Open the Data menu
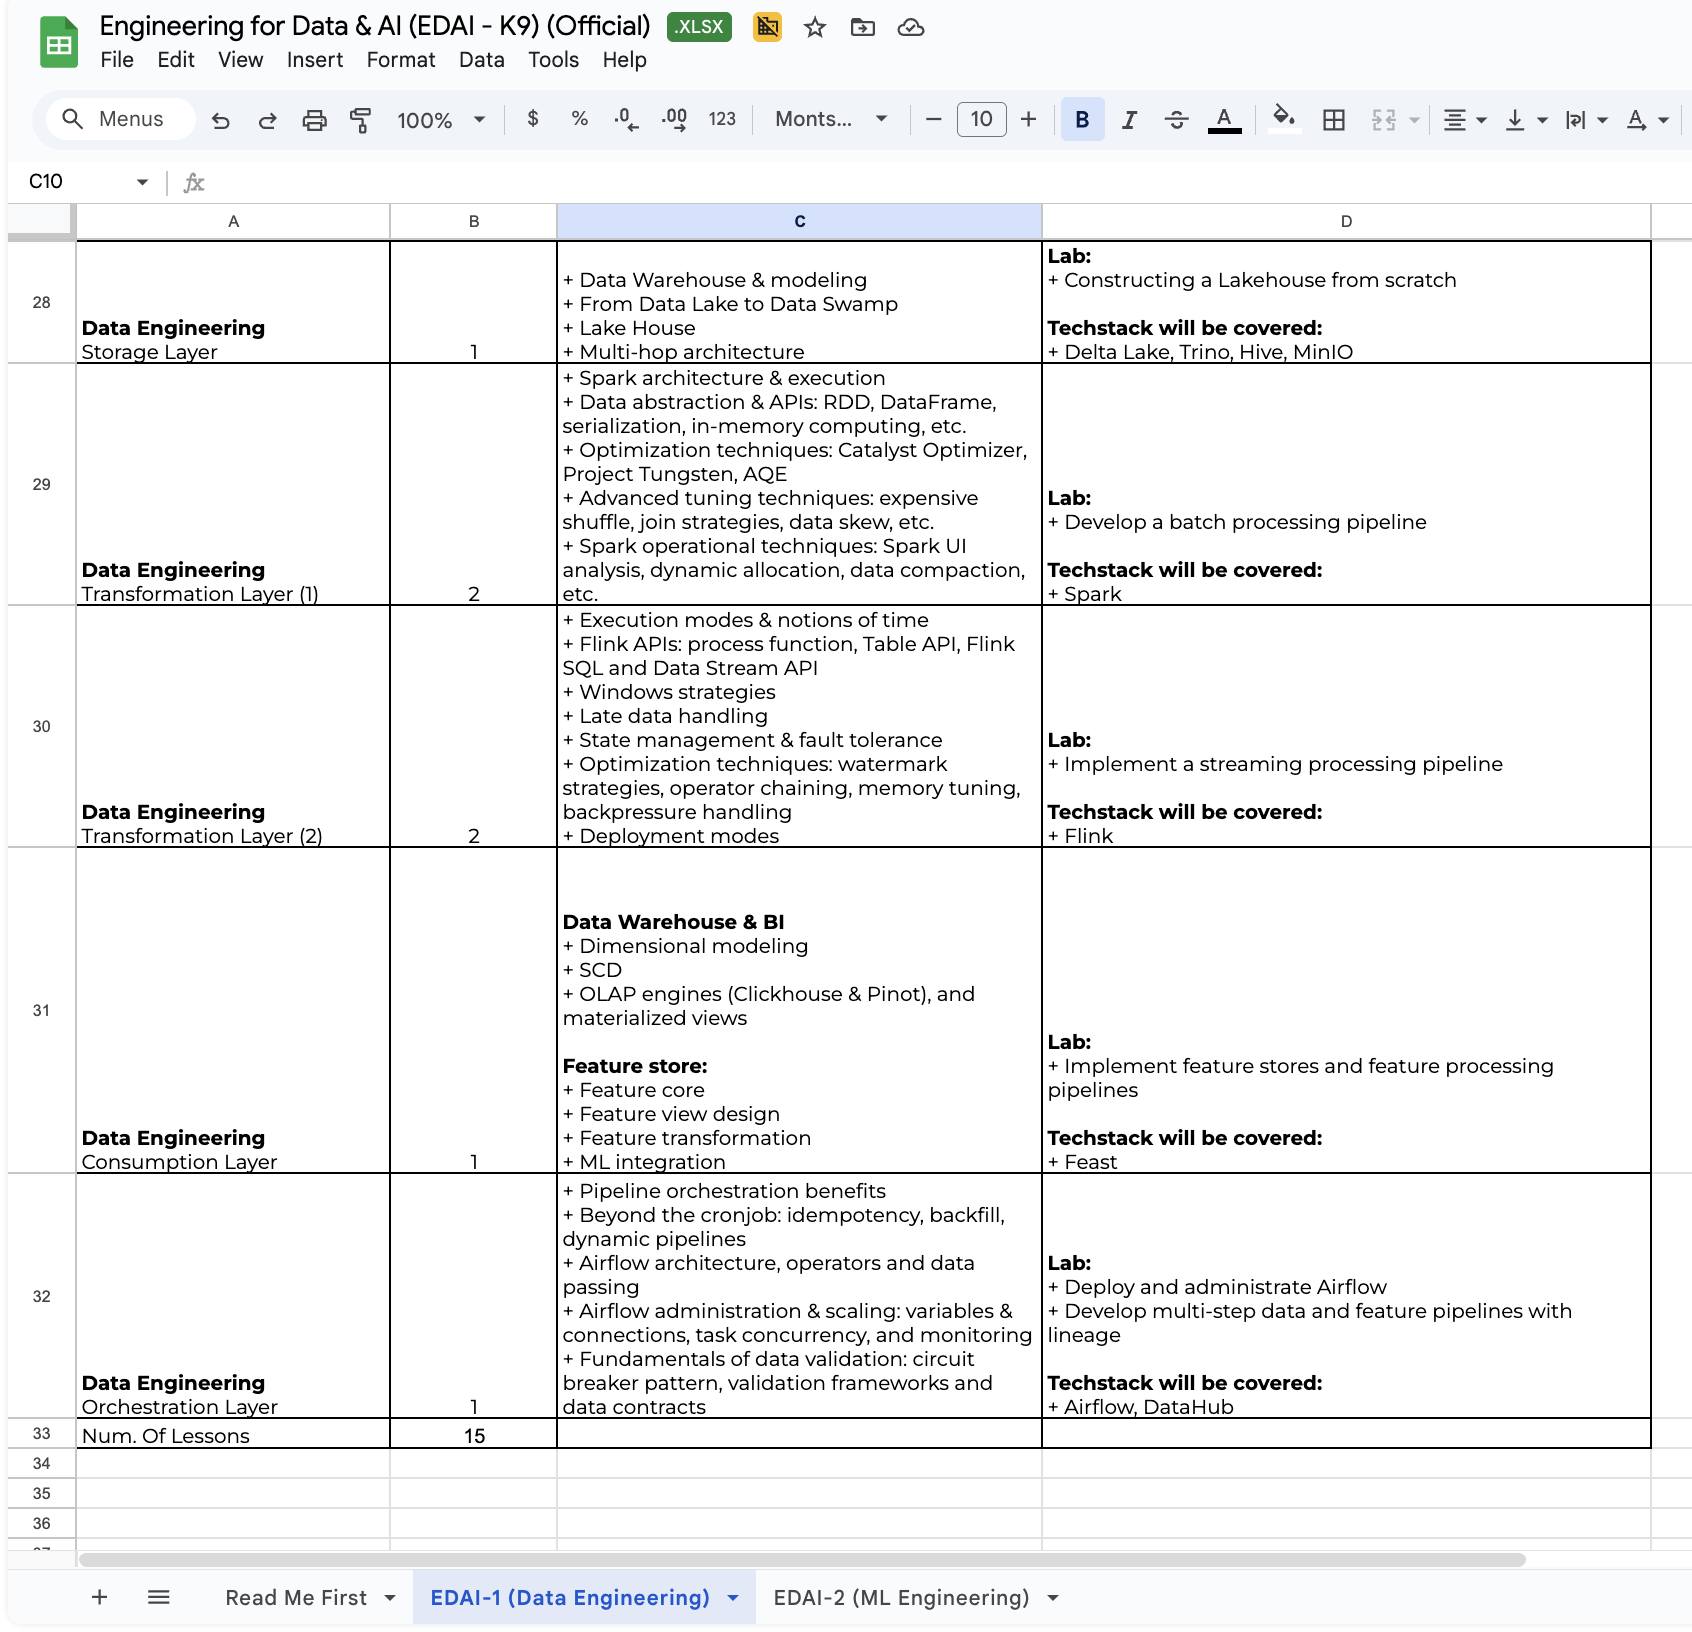This screenshot has width=1692, height=1632. click(482, 60)
